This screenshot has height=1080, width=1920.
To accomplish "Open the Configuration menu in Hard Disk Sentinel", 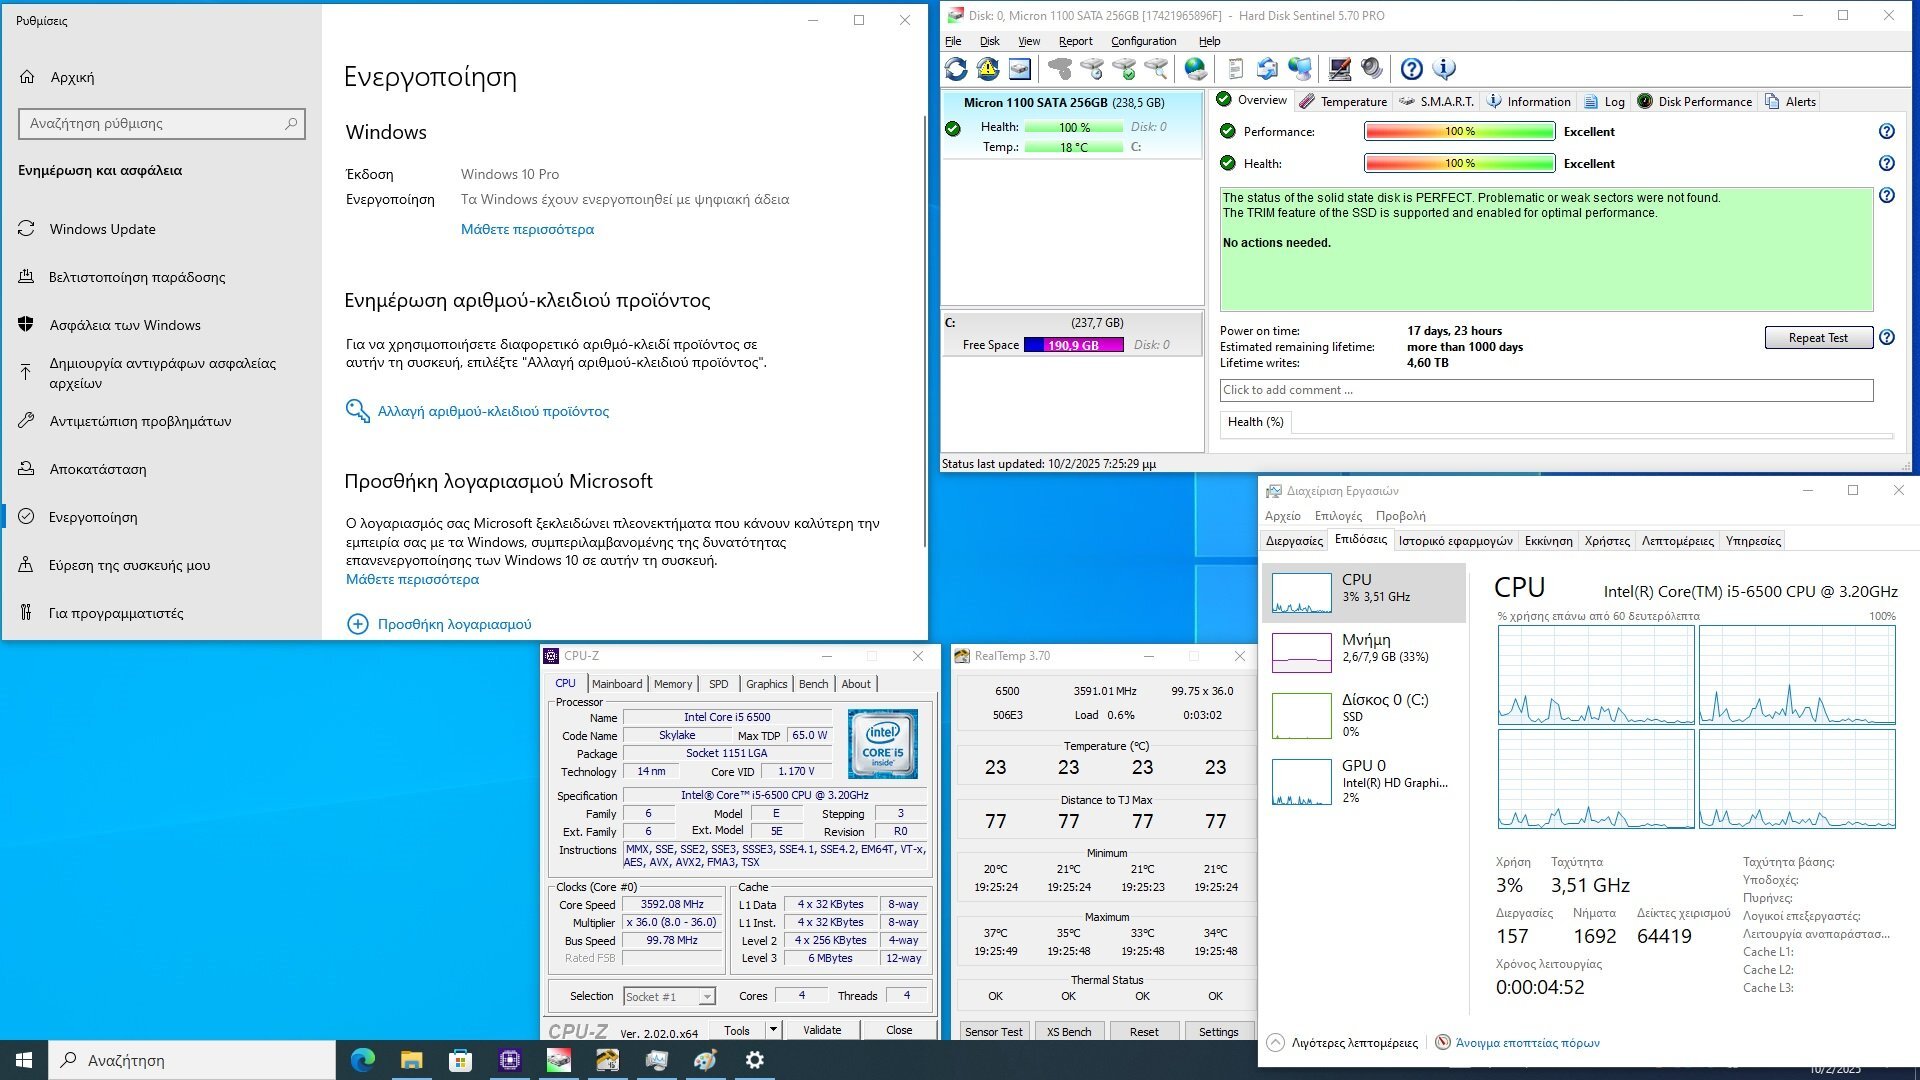I will (1143, 41).
